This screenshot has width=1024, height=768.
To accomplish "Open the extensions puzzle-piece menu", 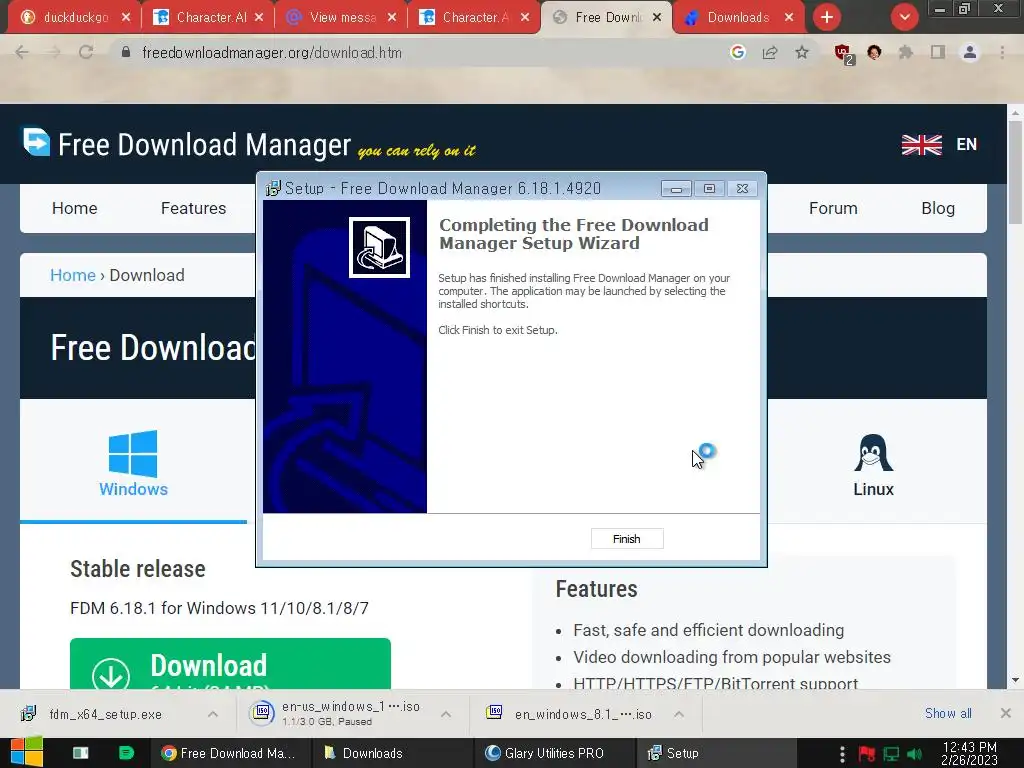I will click(x=906, y=53).
